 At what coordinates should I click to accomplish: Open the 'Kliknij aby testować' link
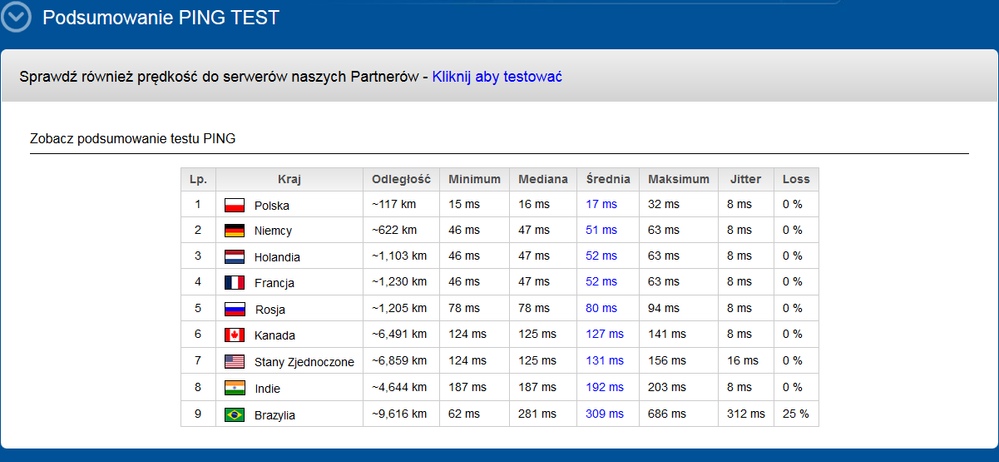coord(496,77)
